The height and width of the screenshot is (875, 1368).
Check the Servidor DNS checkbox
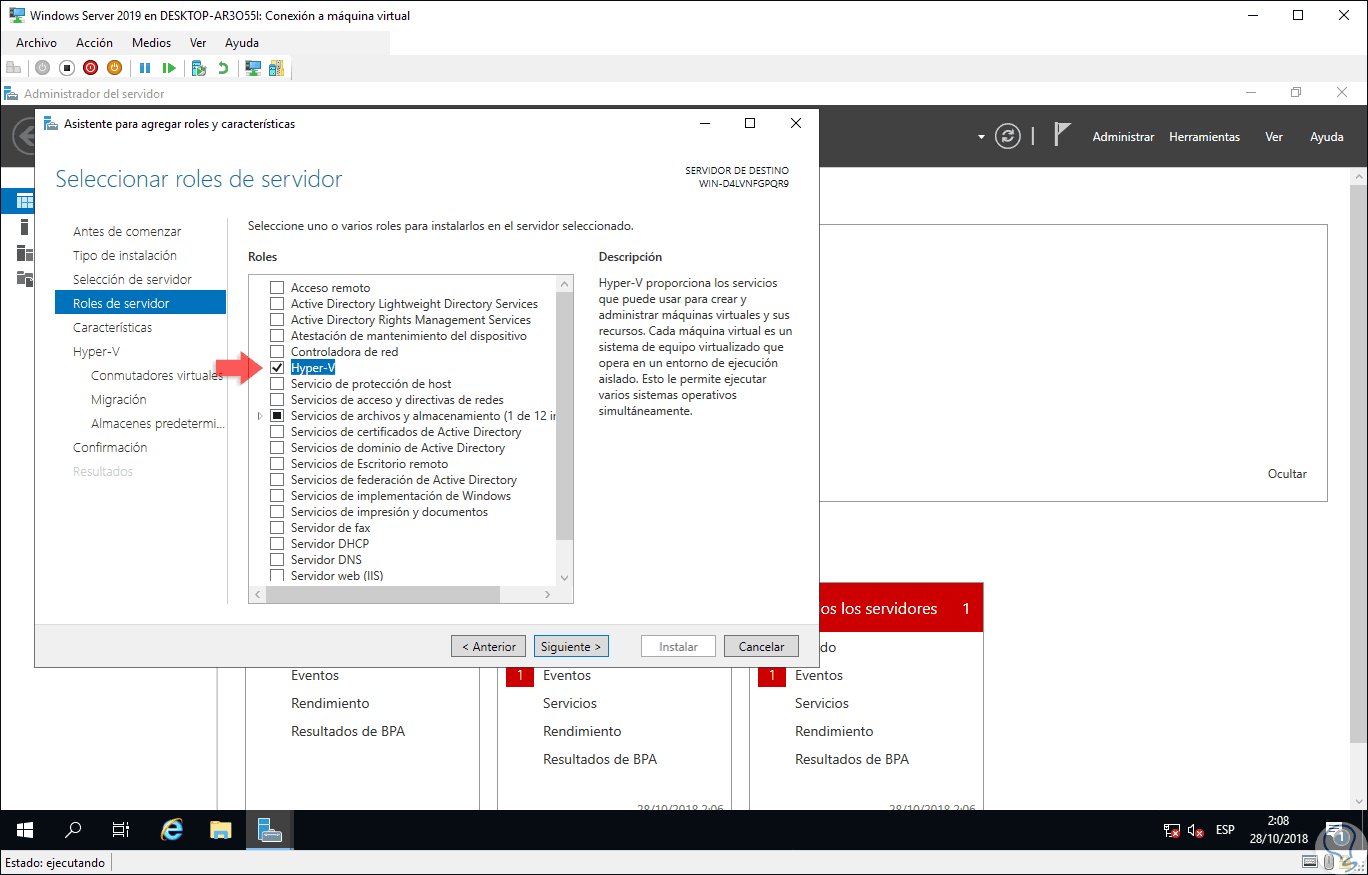point(277,560)
